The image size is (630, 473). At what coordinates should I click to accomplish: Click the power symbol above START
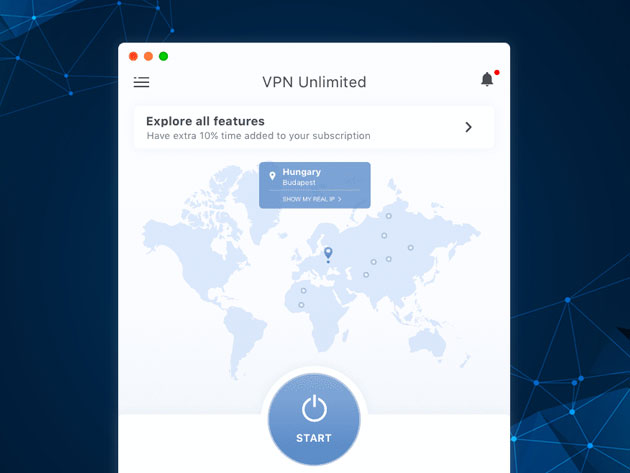(x=314, y=408)
